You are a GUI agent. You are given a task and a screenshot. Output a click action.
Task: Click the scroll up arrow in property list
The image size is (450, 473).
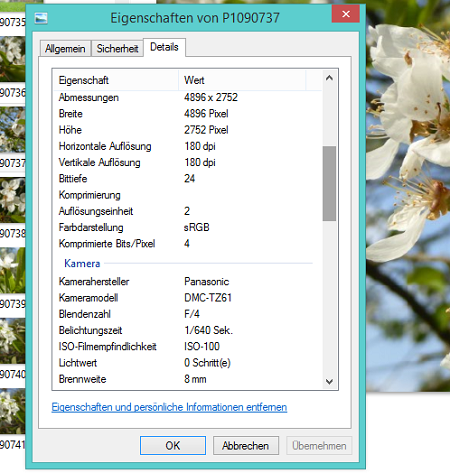click(x=329, y=78)
